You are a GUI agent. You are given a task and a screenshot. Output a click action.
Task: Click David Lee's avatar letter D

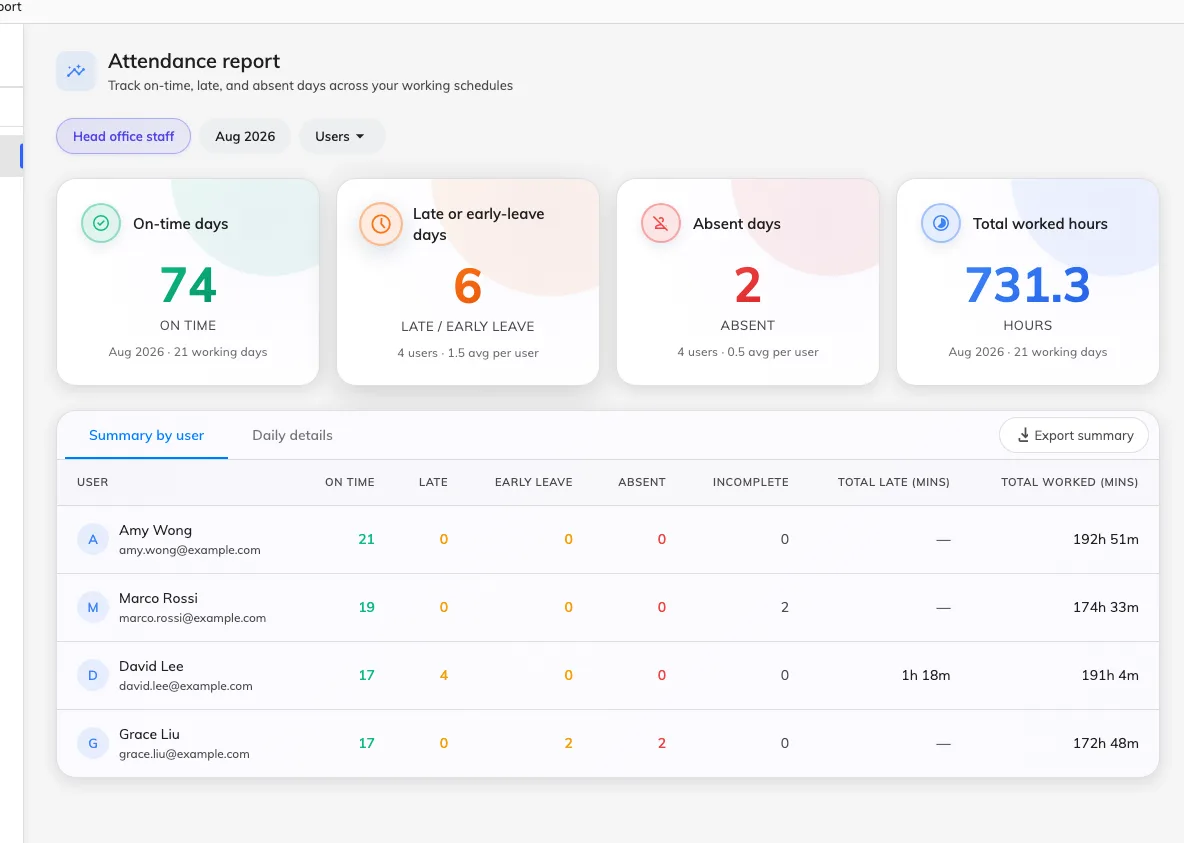(93, 675)
